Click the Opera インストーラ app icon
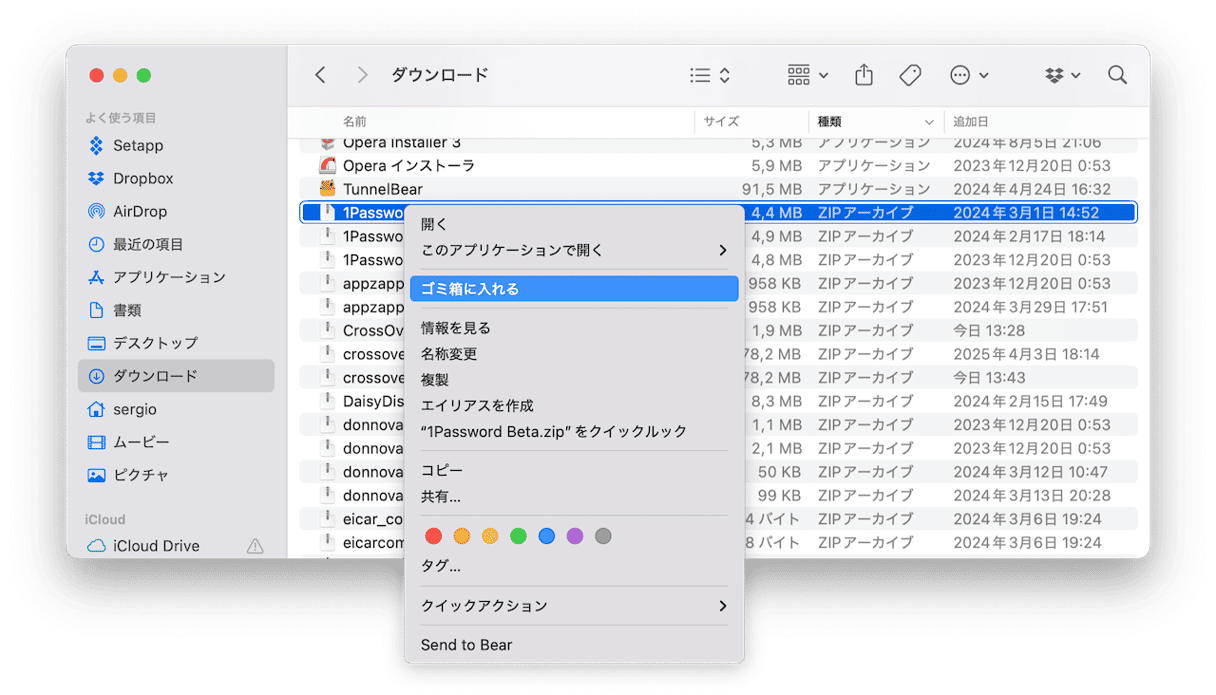Viewport: 1216px width, 695px height. pos(327,165)
